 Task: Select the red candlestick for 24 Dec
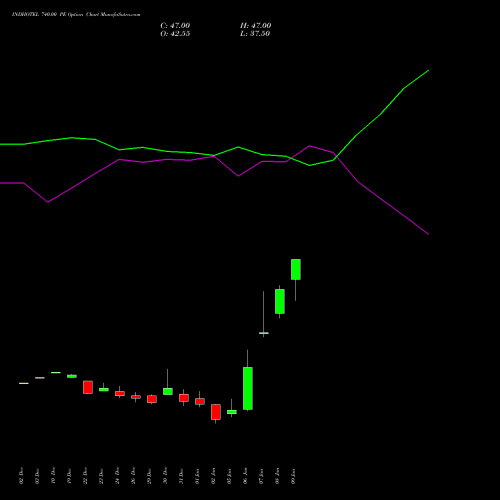(120, 393)
